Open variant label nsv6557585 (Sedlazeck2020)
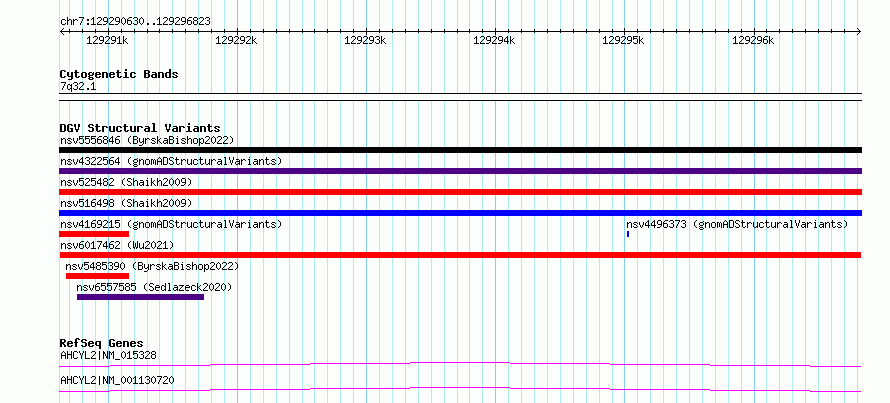 point(154,287)
